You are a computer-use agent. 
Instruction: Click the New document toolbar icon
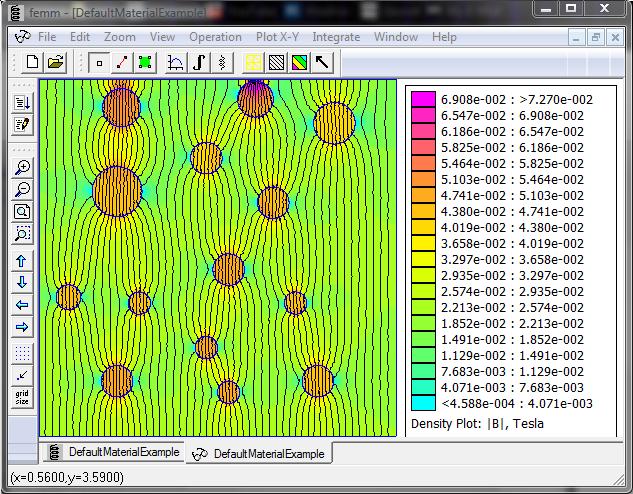tap(32, 63)
